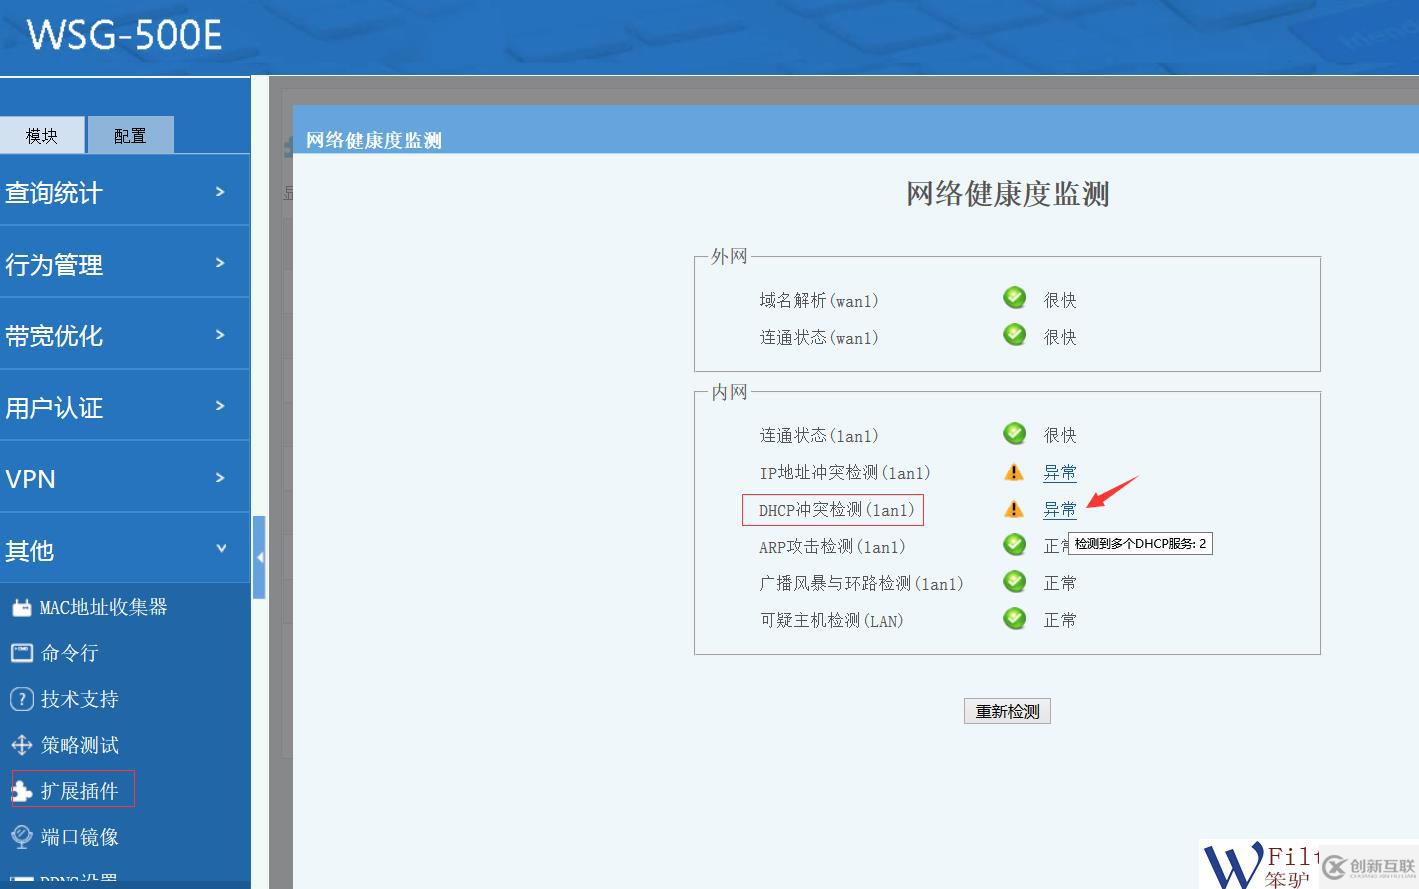Click the green status icon beside 域名解析(wan1)
The height and width of the screenshot is (889, 1419).
pos(1013,297)
